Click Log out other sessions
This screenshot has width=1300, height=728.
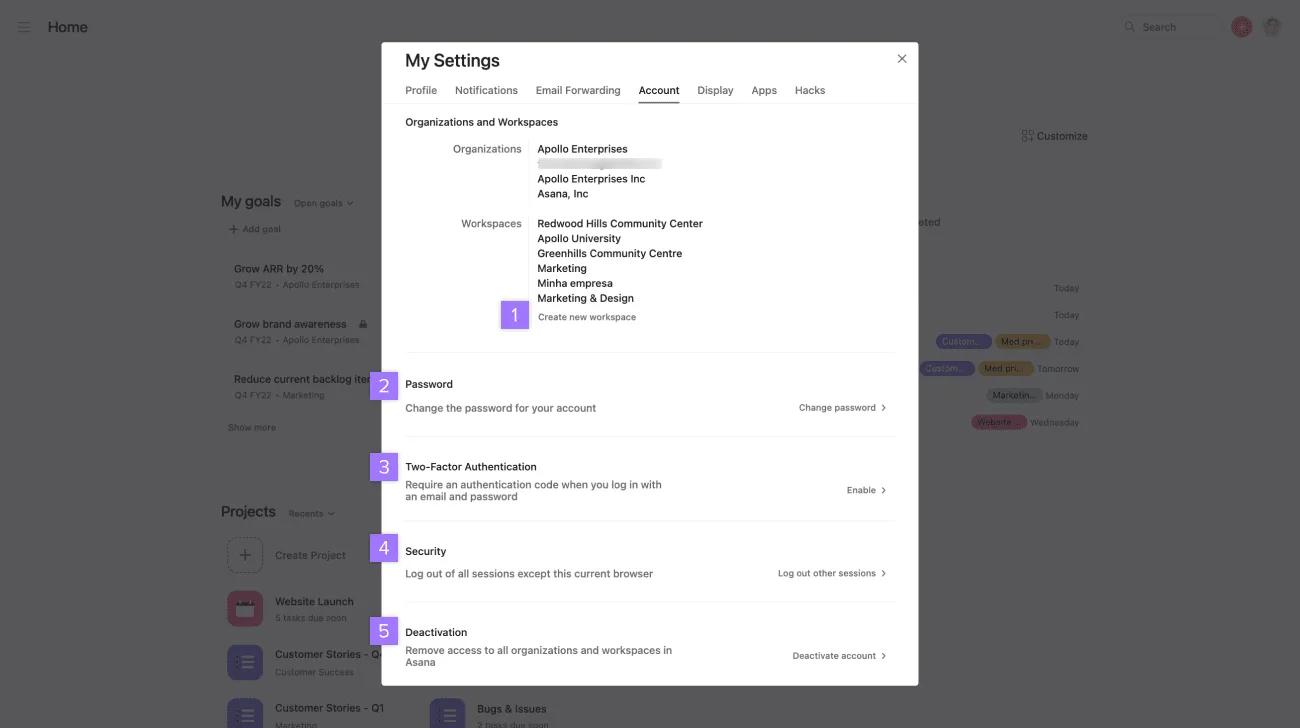pyautogui.click(x=832, y=573)
